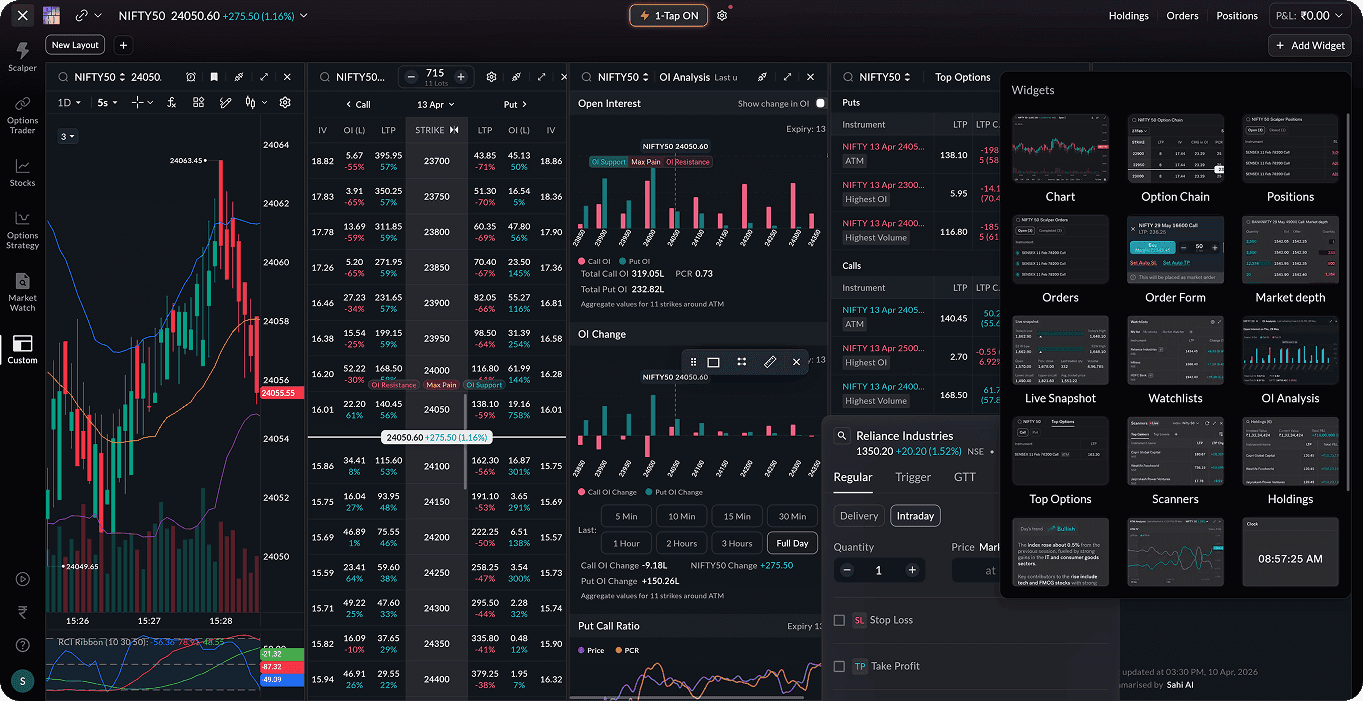Screen dimensions: 1363x701
Task: Open chart settings gear in chart toolbar
Action: coord(285,102)
